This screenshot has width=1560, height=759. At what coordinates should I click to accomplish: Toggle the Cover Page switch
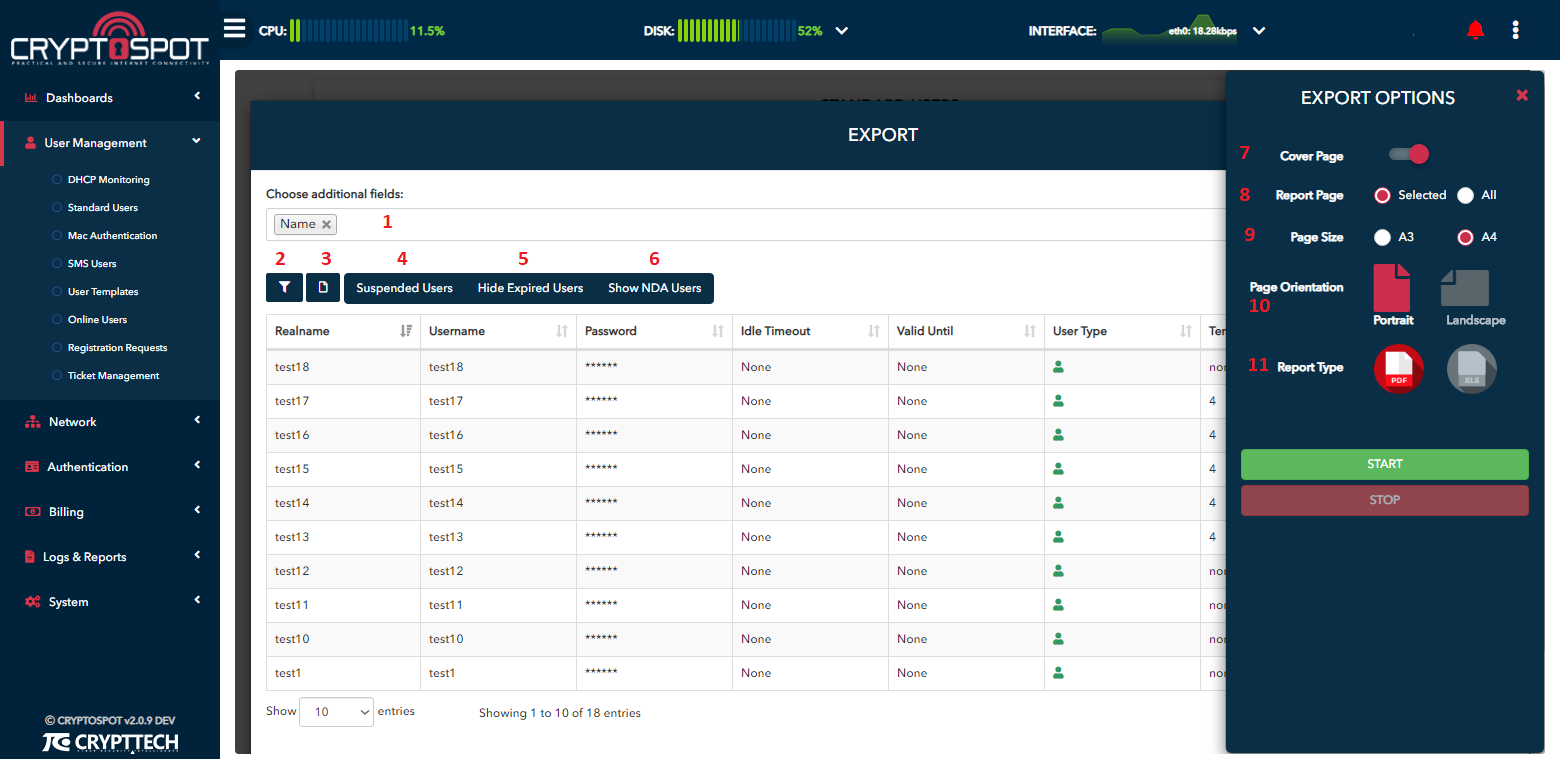1408,155
